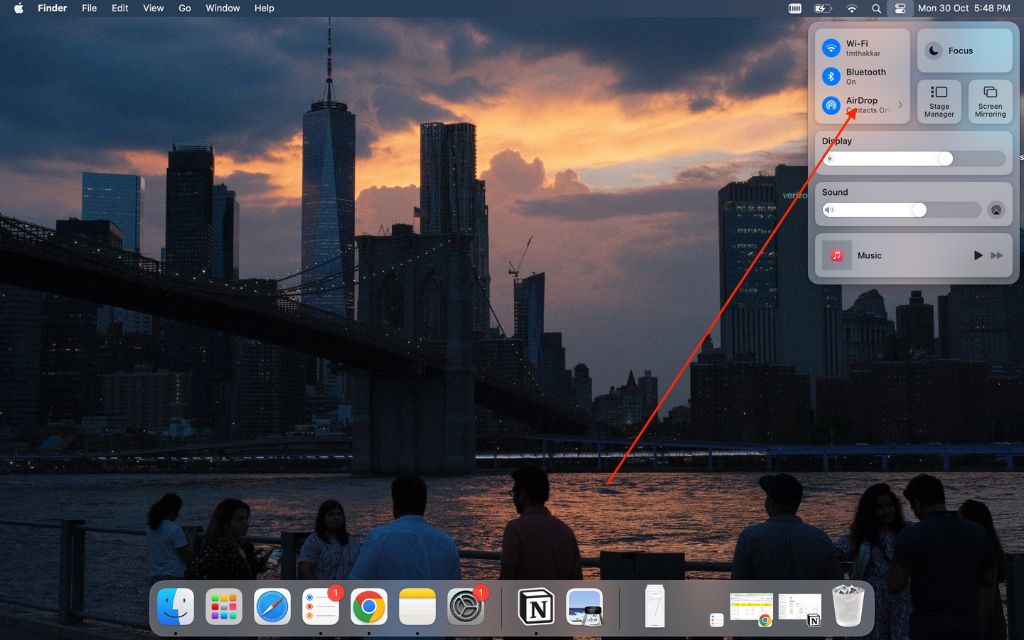
Task: Skip to next track in Music
Action: point(997,256)
